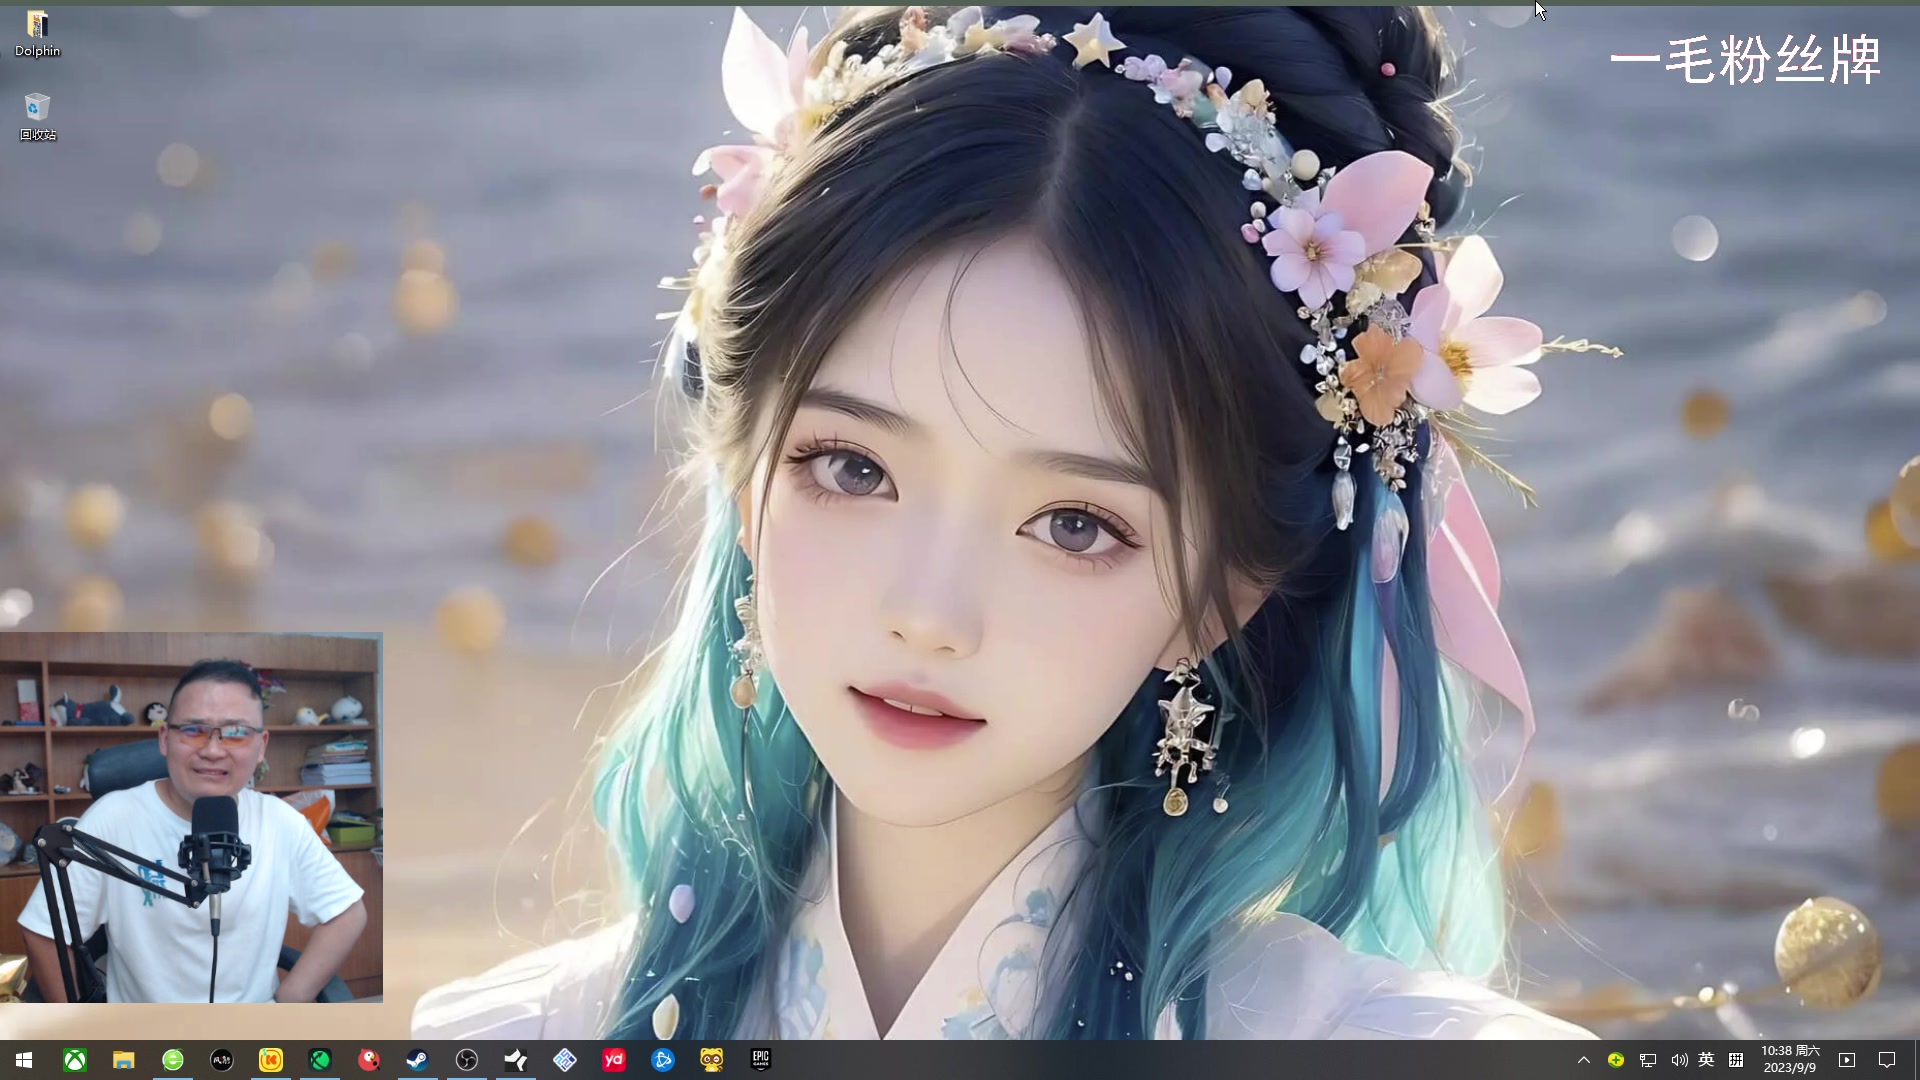Open File Explorer from taskbar

pos(124,1060)
